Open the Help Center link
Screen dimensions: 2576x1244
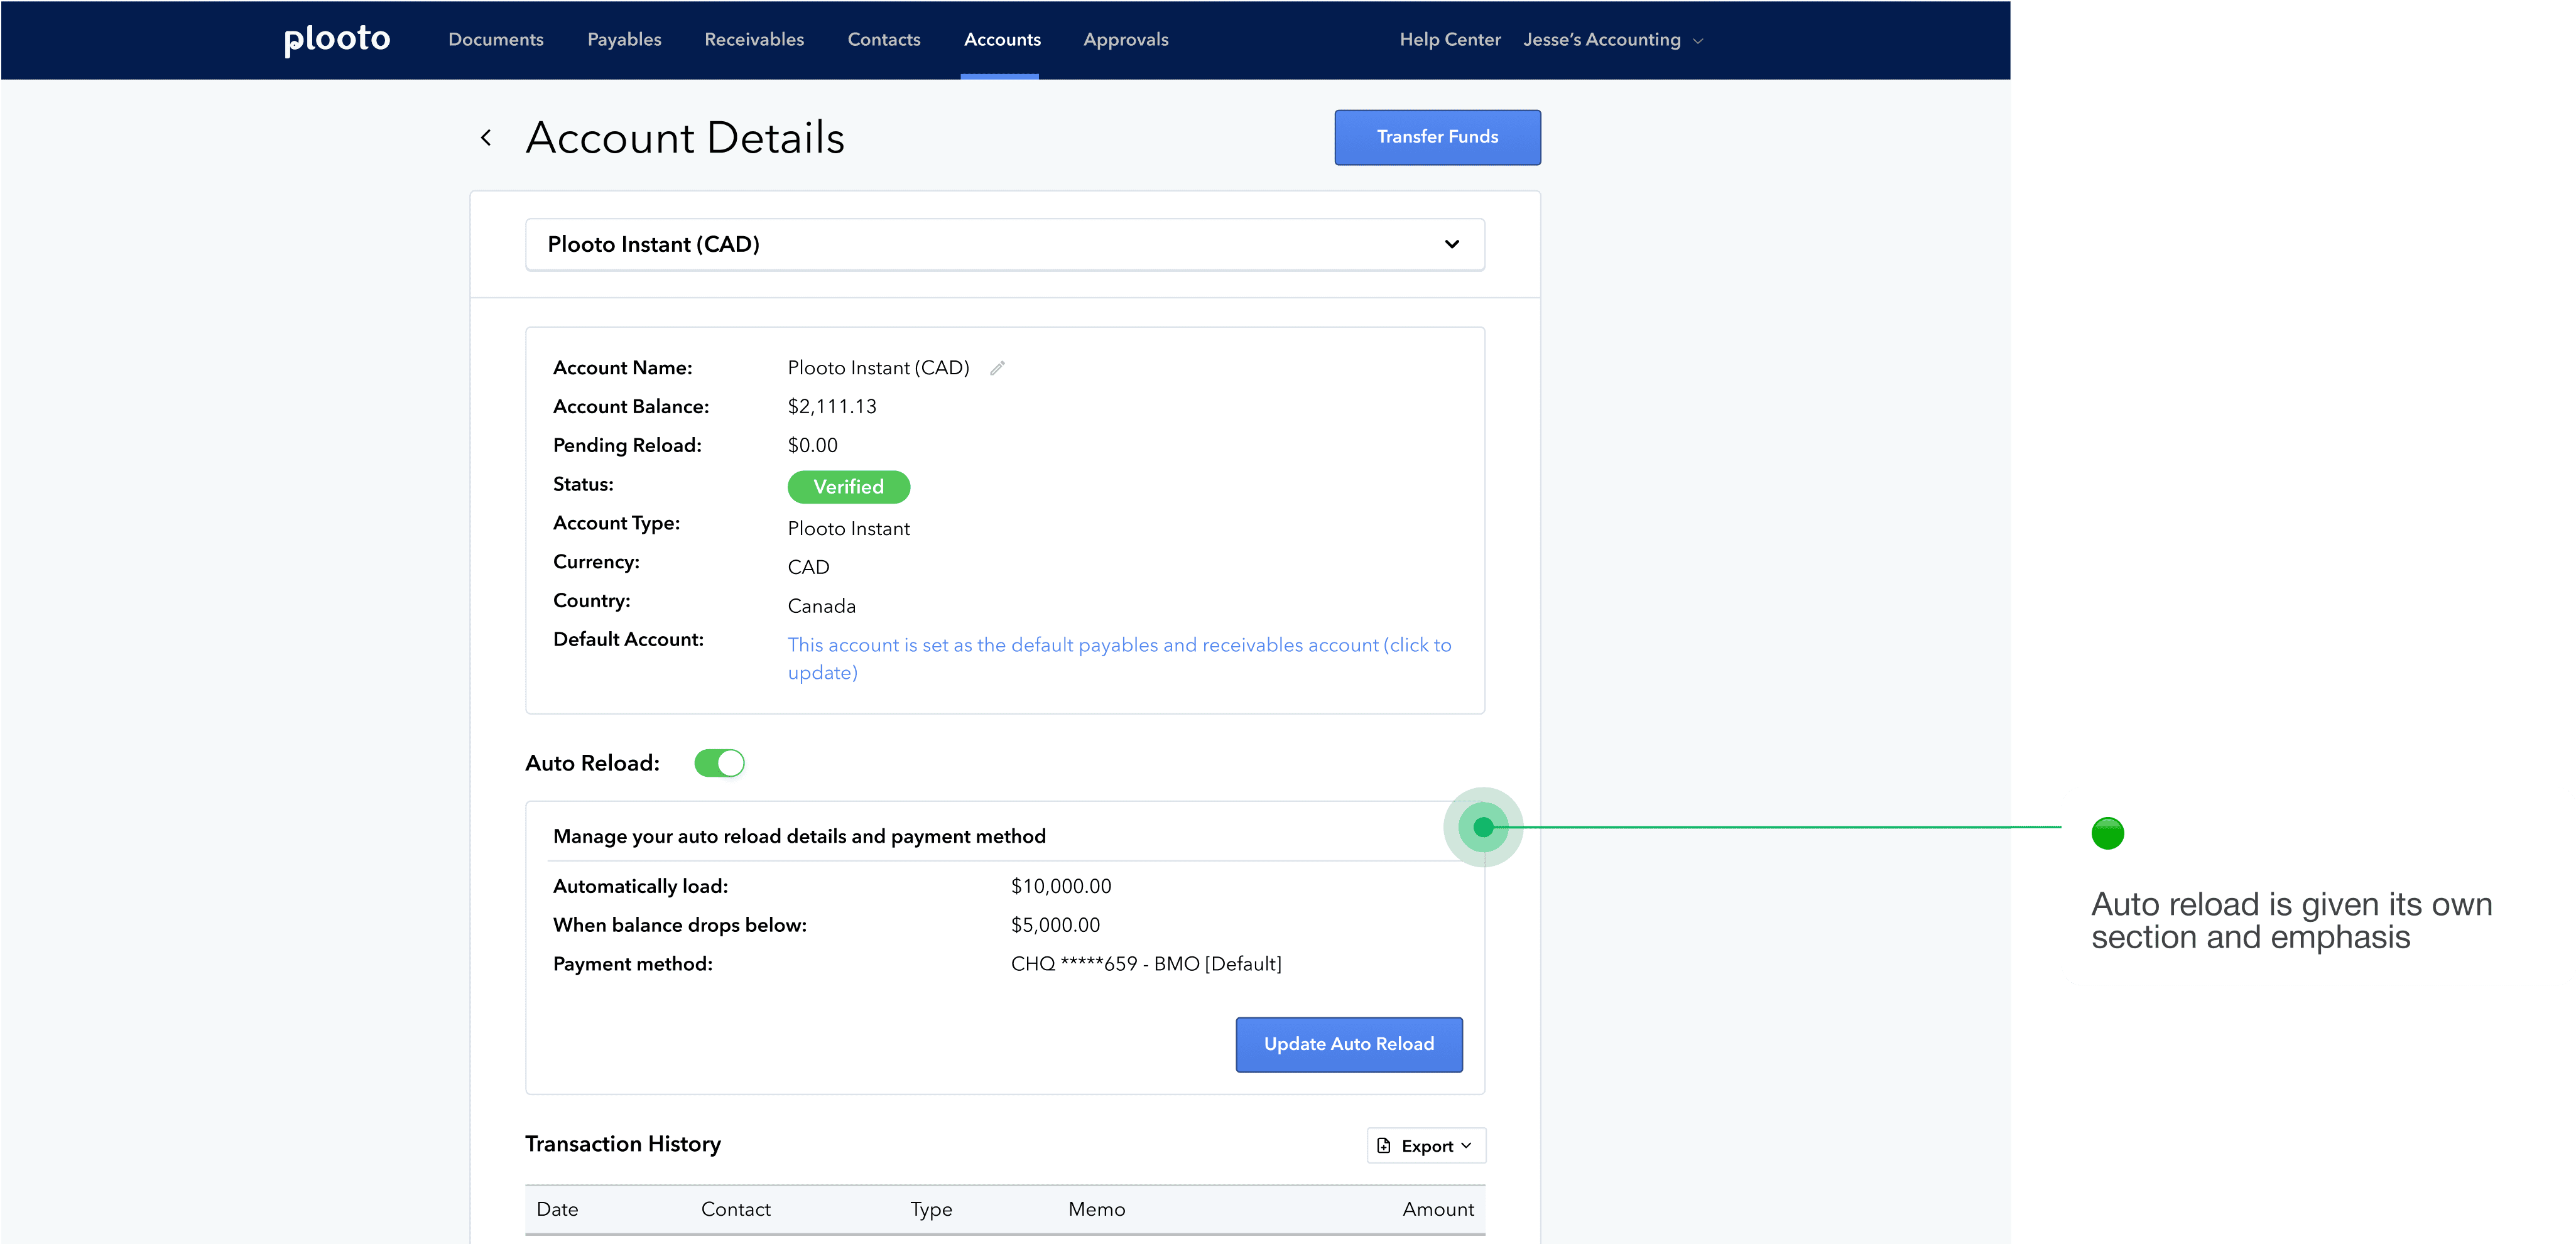point(1449,40)
